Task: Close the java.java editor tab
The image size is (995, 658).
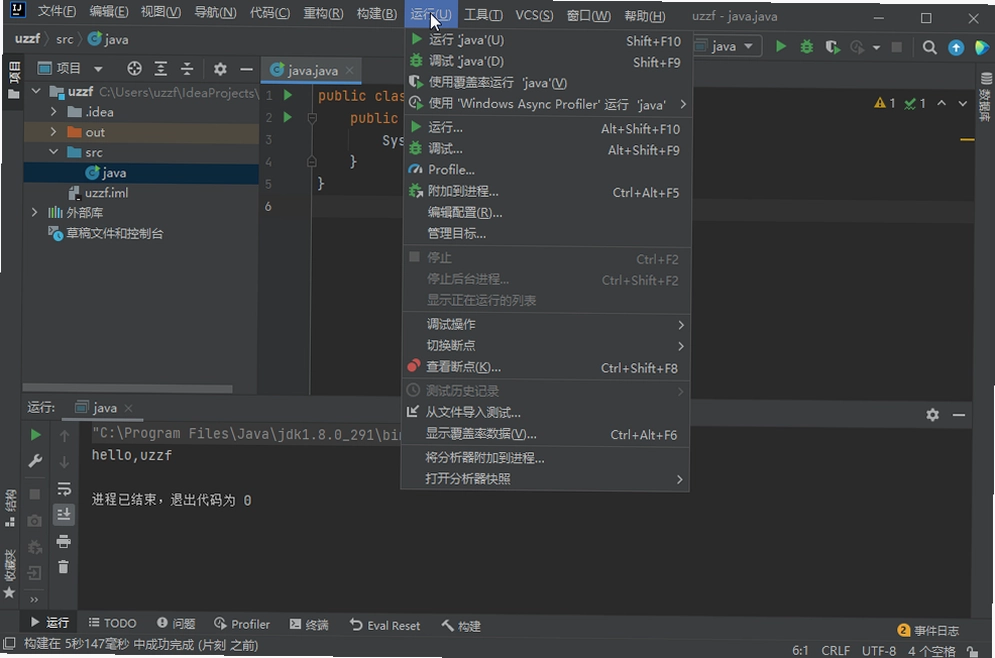Action: pyautogui.click(x=350, y=70)
